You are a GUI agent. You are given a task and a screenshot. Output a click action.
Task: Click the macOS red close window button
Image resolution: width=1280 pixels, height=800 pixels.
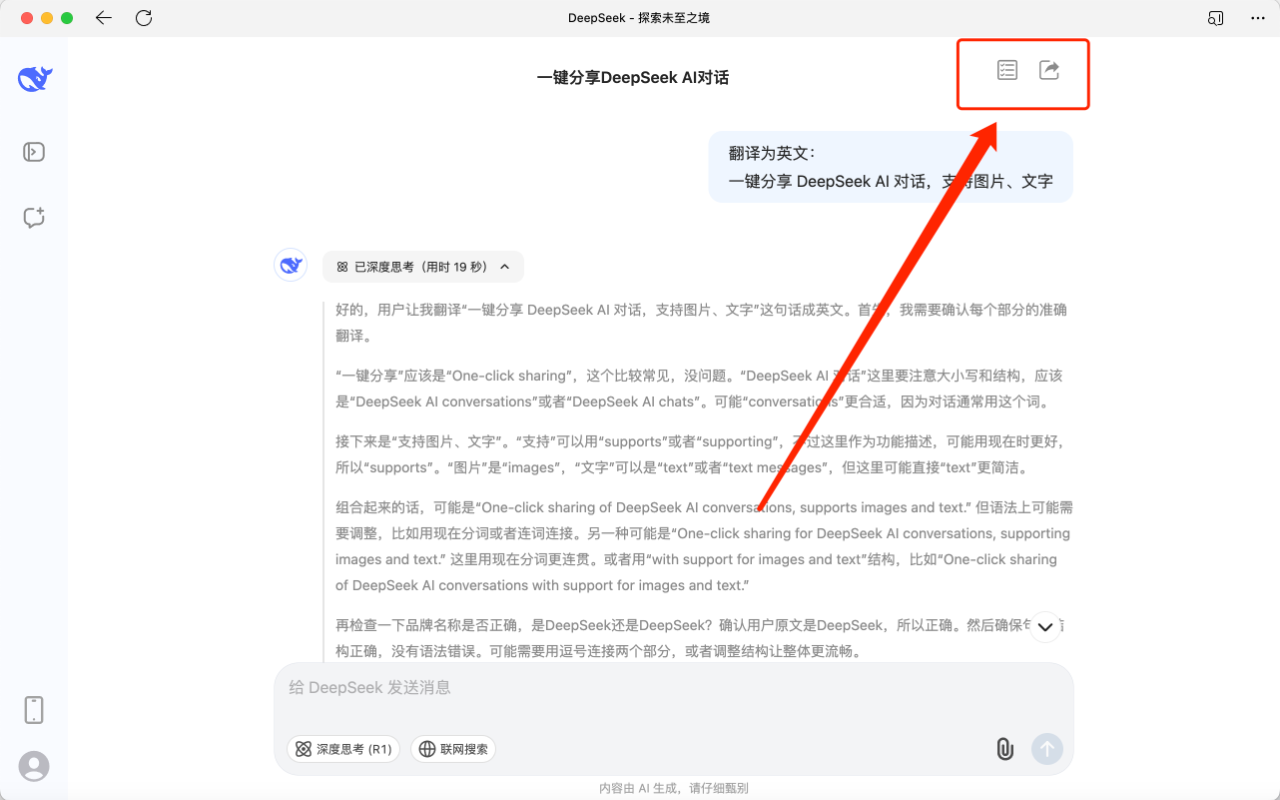click(27, 18)
